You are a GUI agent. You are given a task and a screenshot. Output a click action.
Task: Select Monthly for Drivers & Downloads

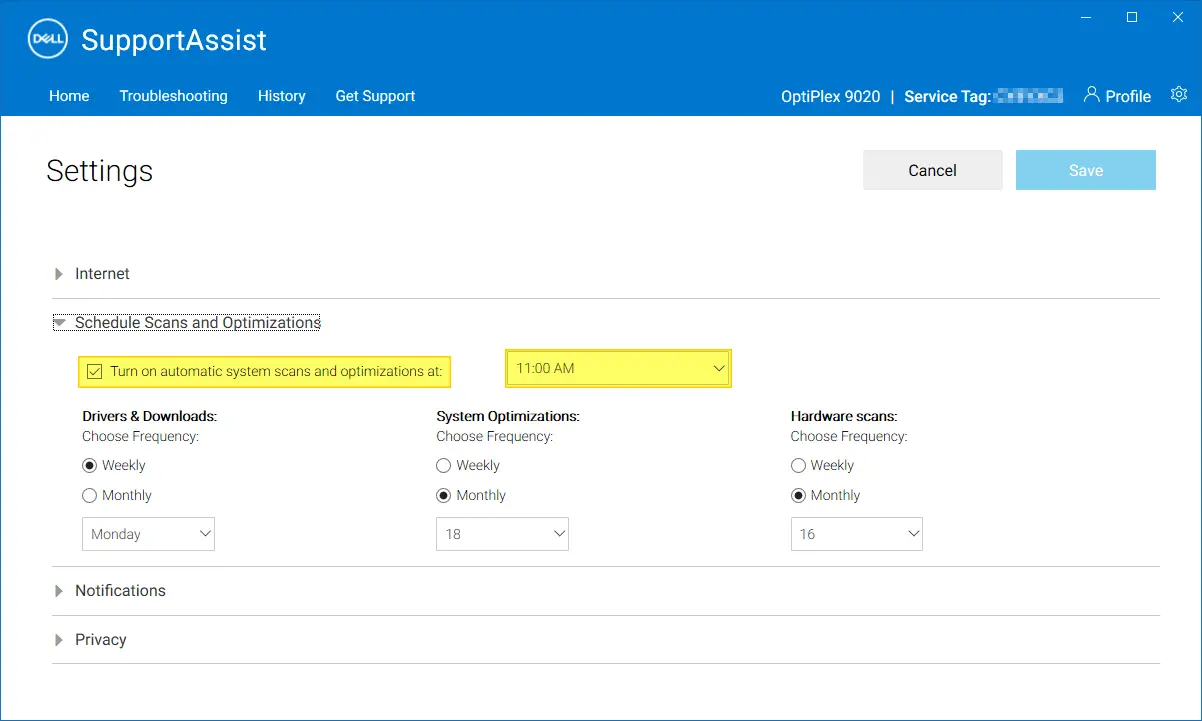90,495
